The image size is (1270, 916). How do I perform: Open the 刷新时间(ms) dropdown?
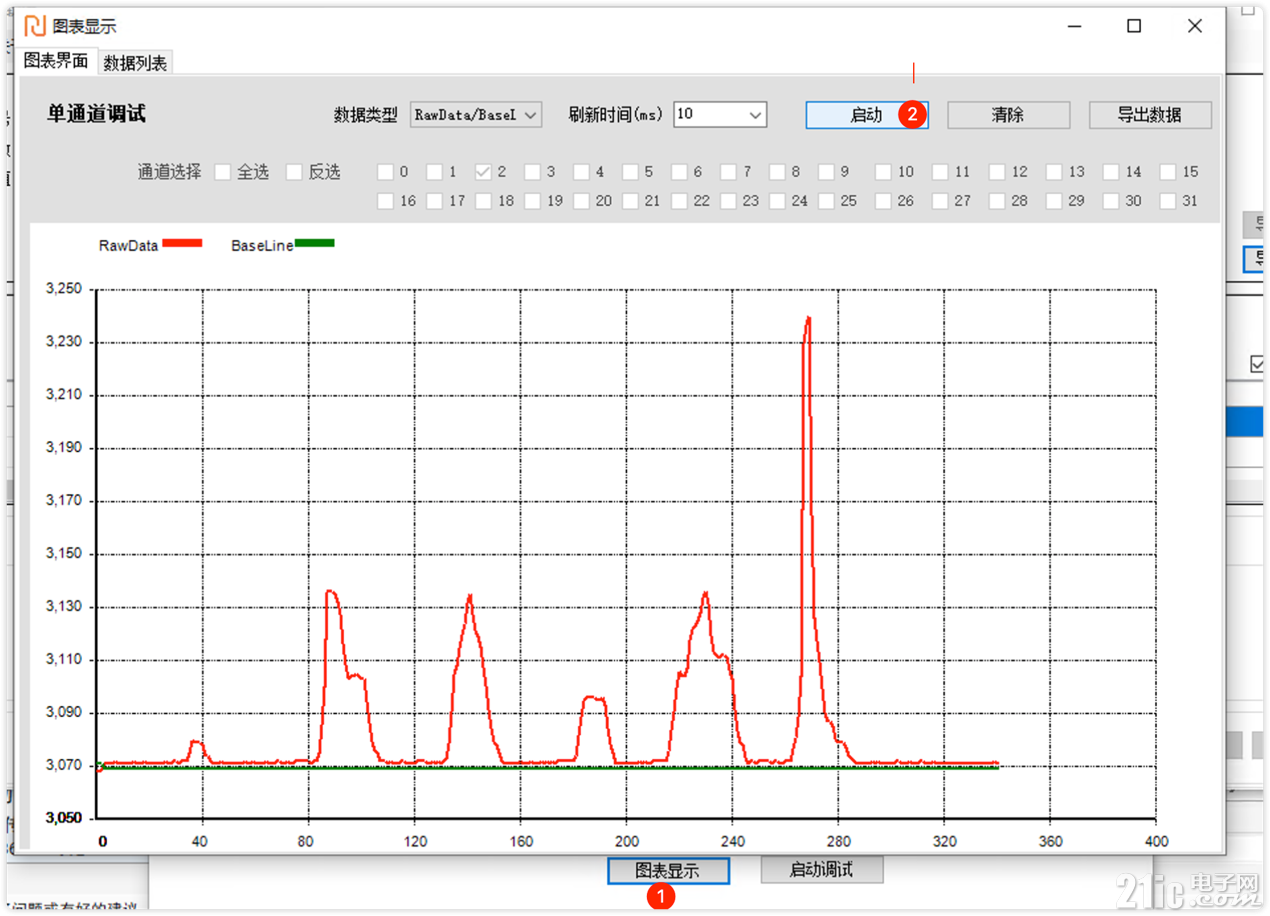720,114
